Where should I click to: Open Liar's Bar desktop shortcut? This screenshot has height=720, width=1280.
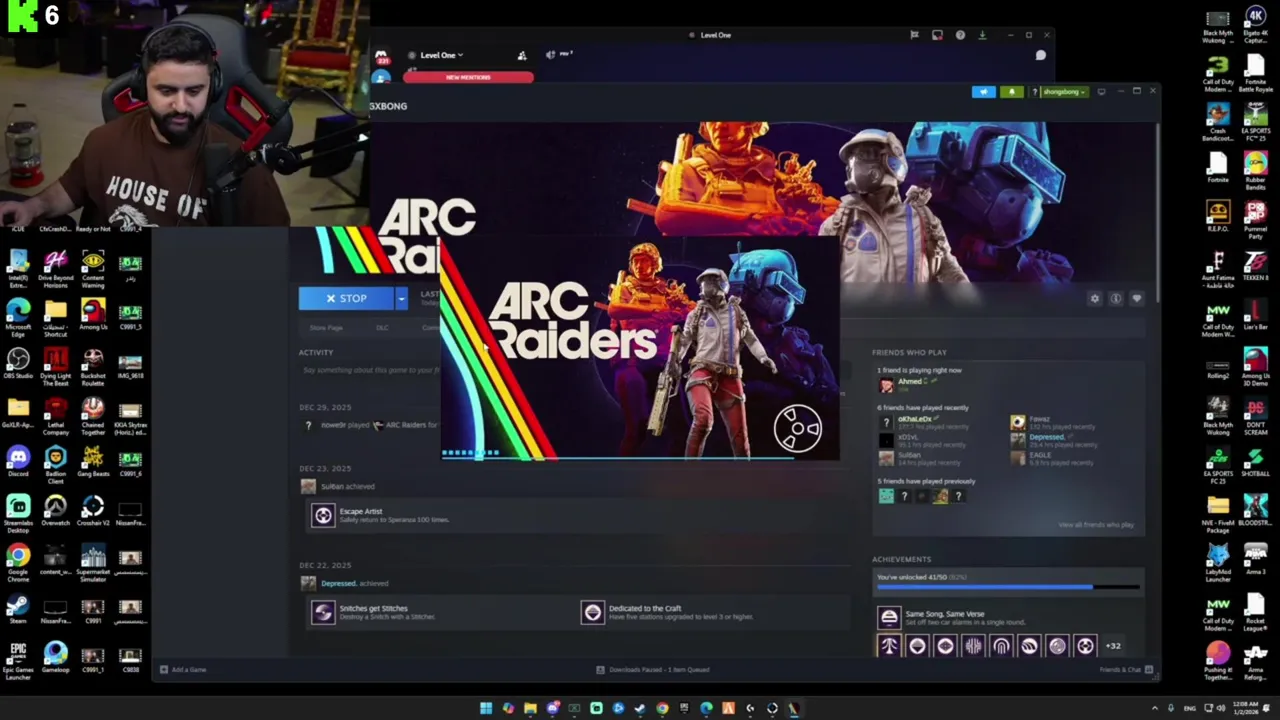click(1255, 313)
